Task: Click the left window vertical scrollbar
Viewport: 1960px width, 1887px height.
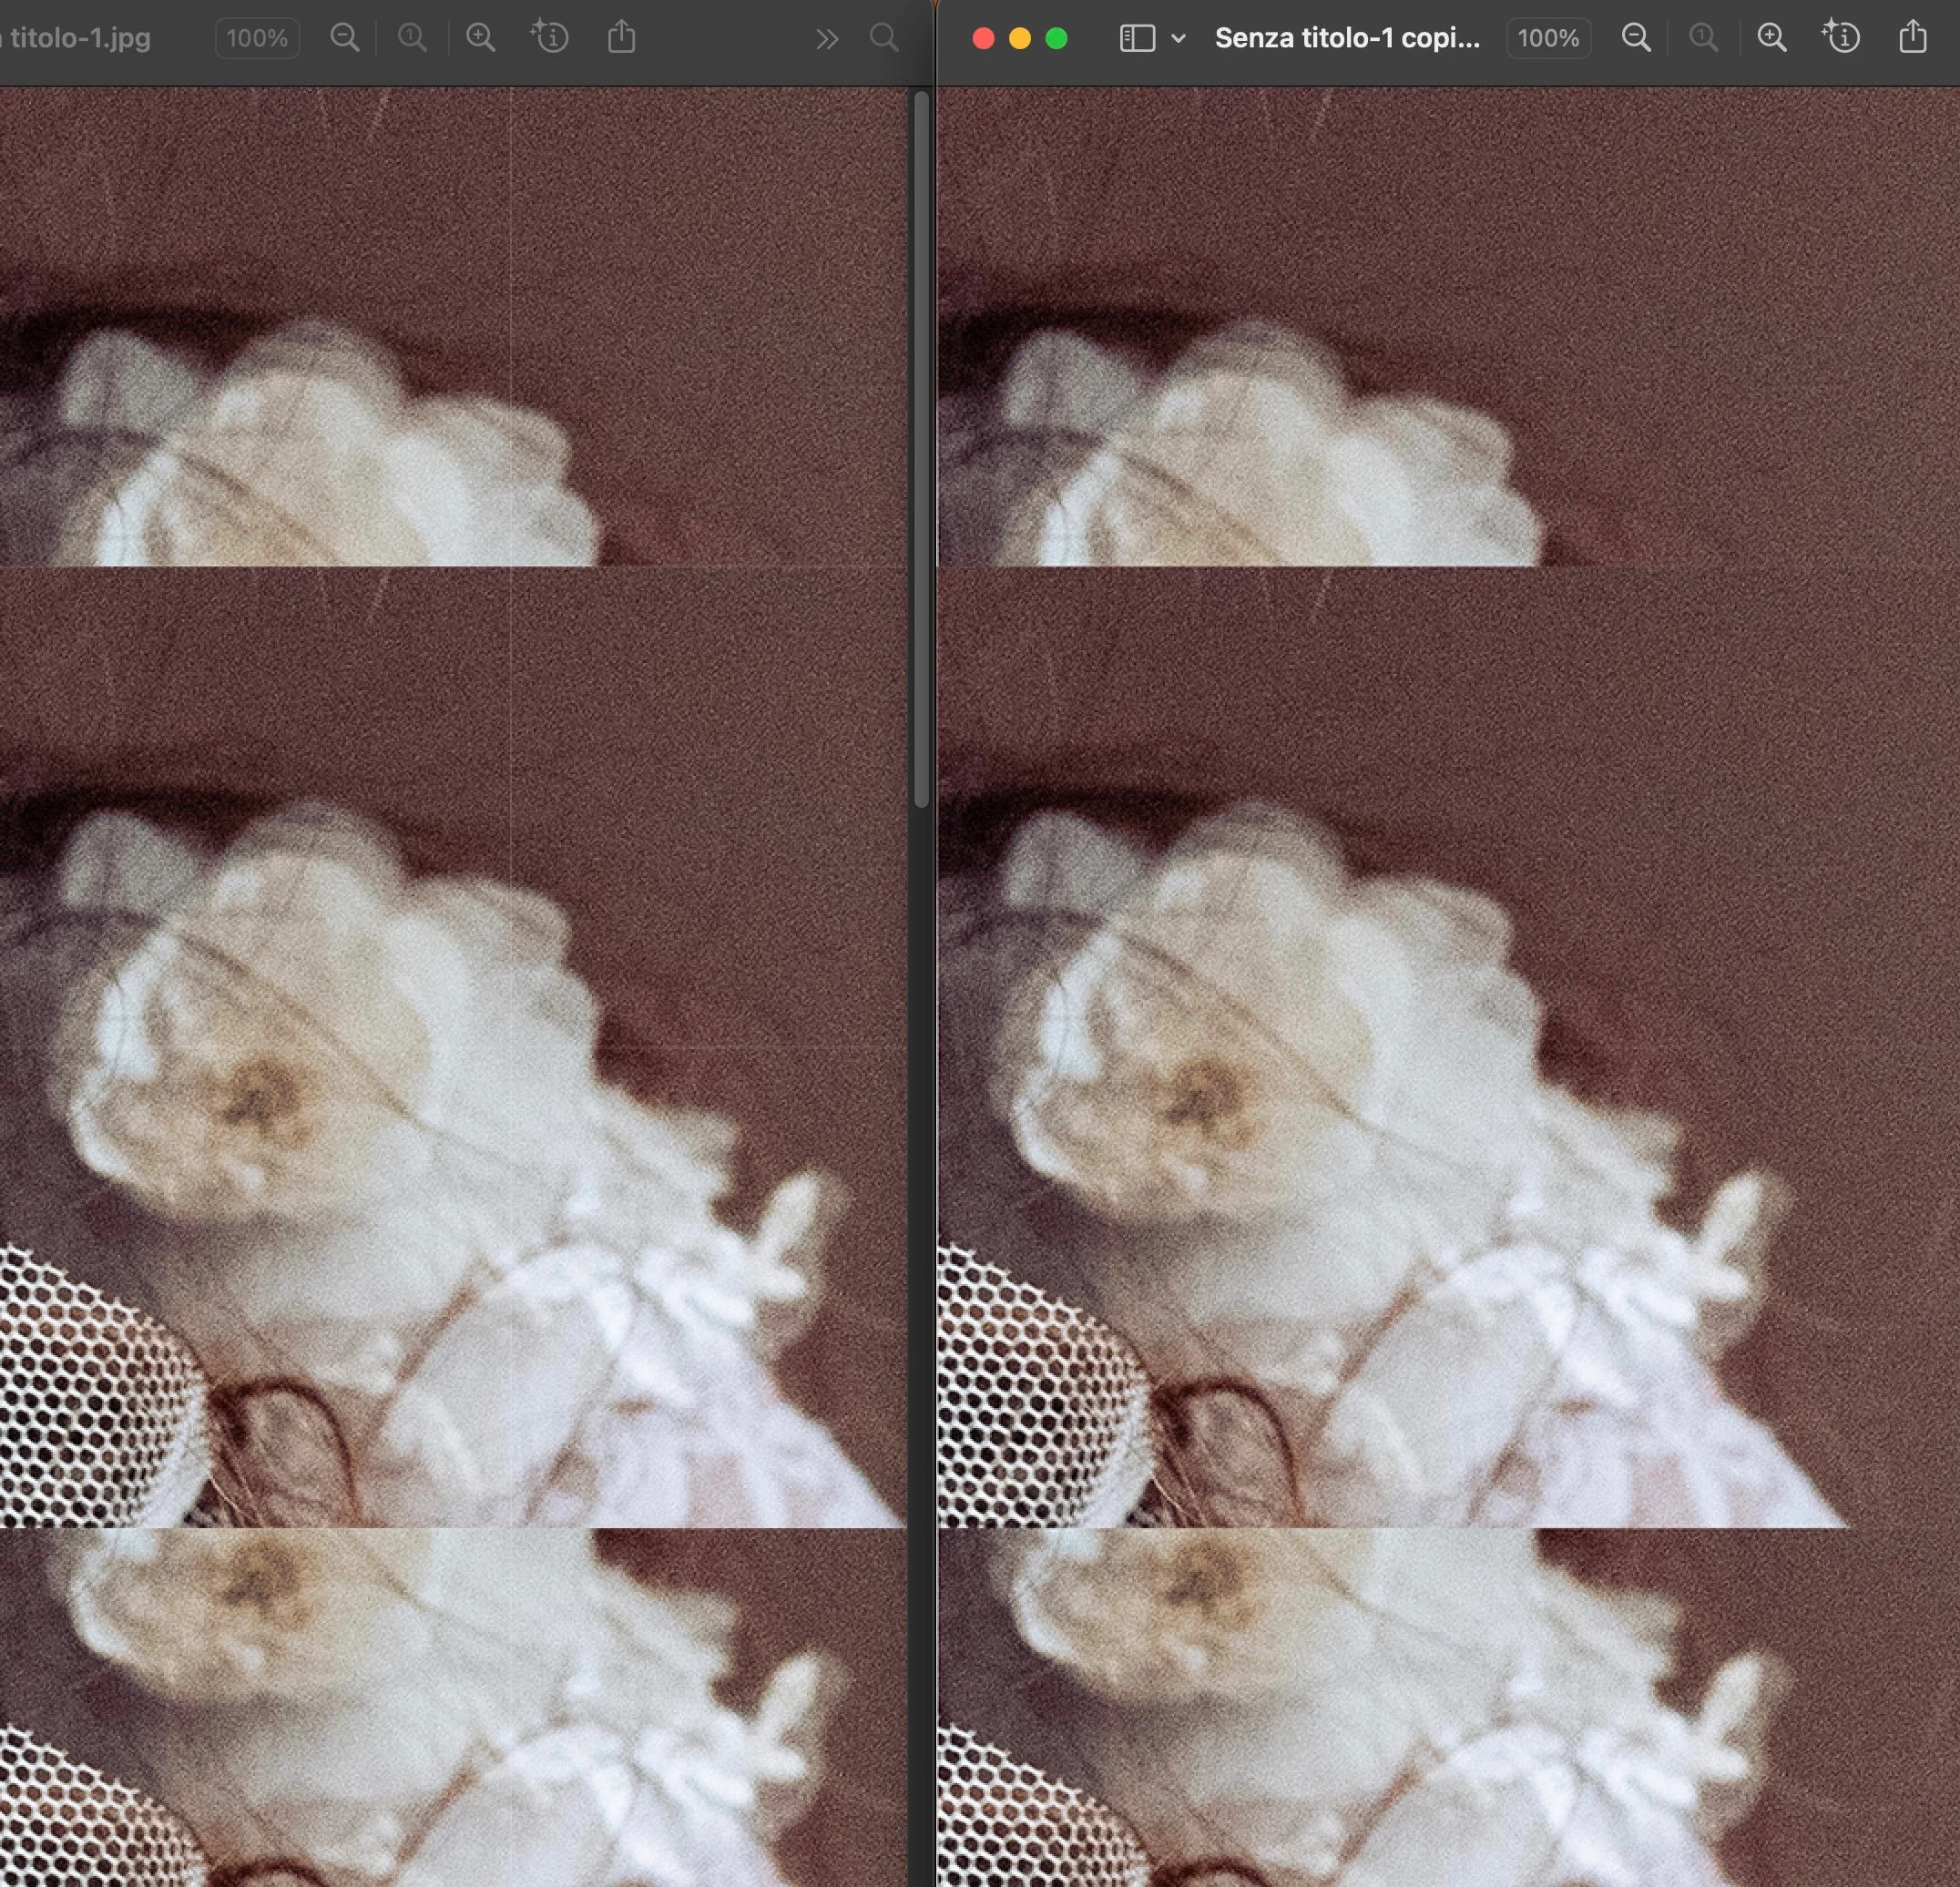Action: [x=921, y=450]
